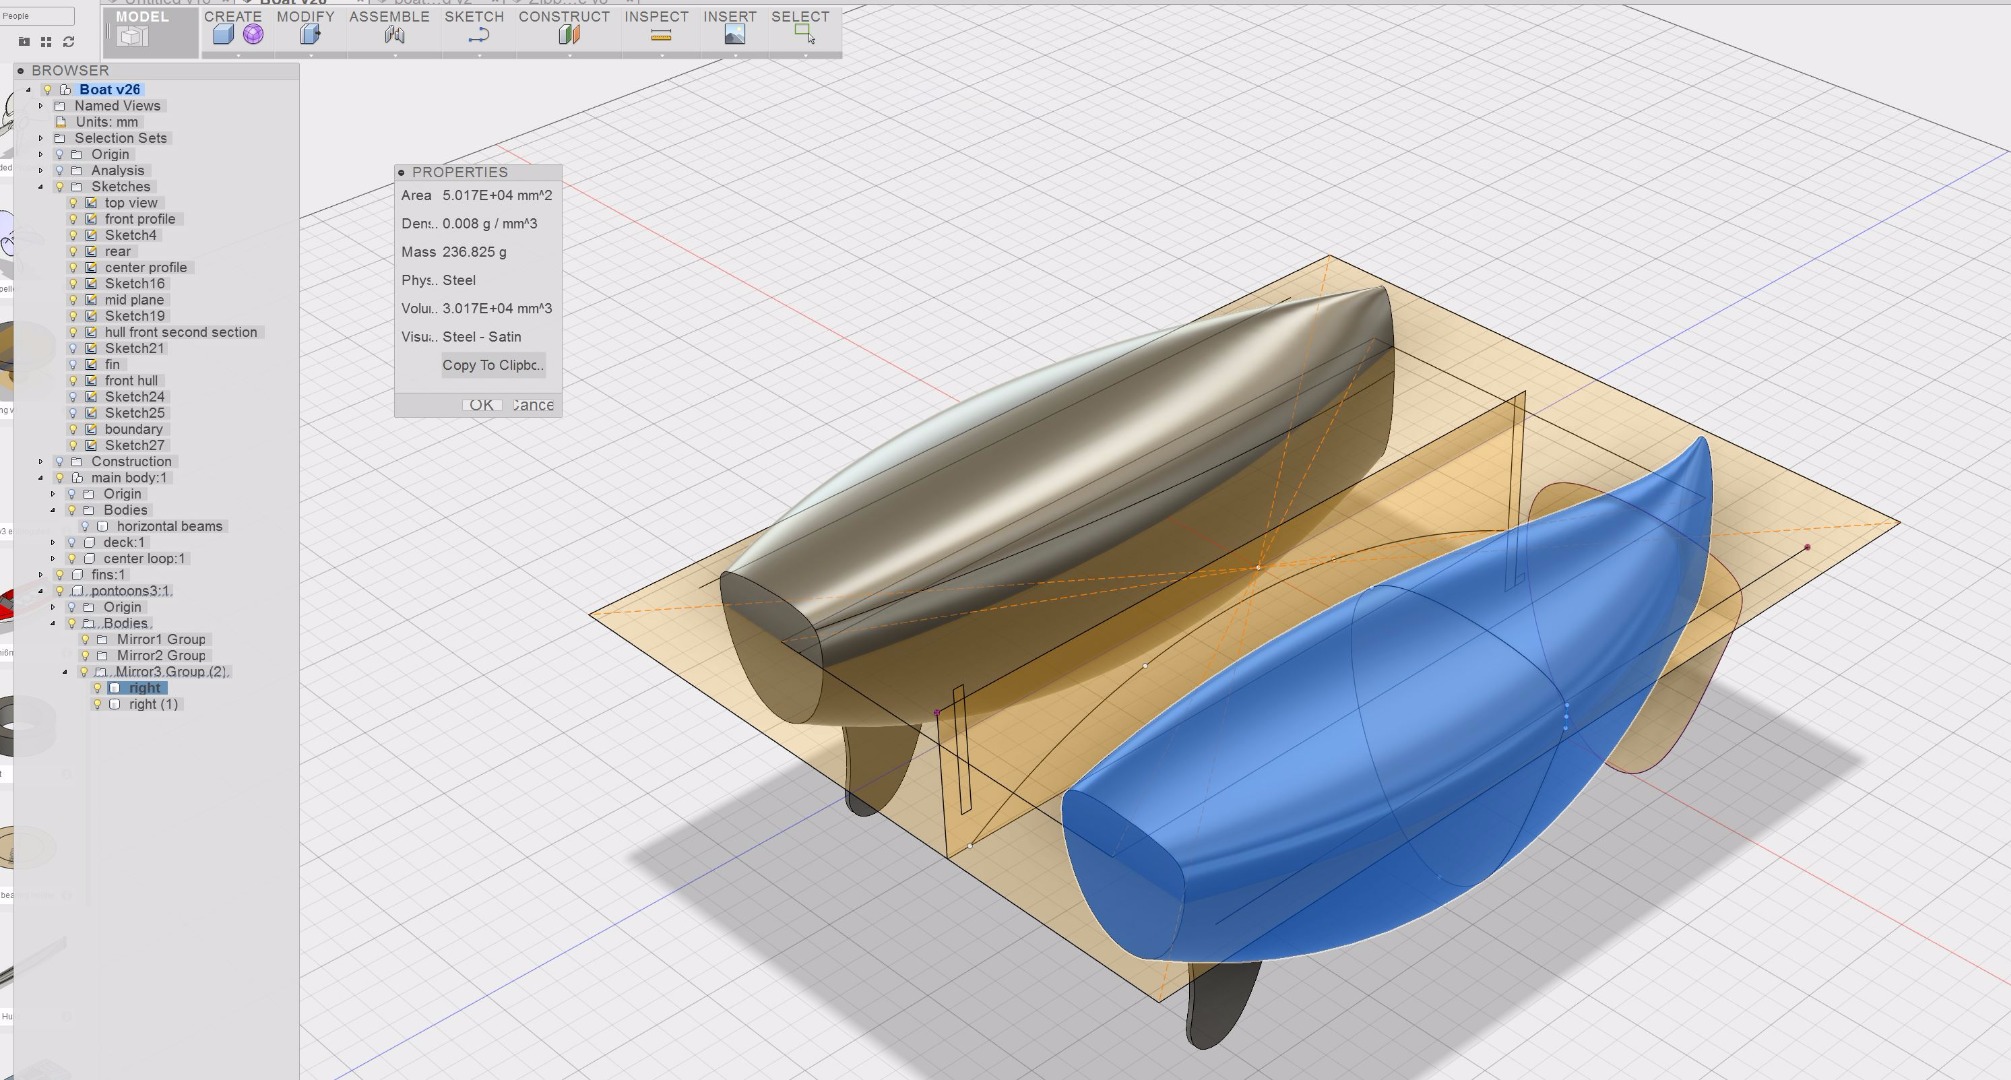
Task: Open the ASSEMBLE menu
Action: tap(389, 16)
